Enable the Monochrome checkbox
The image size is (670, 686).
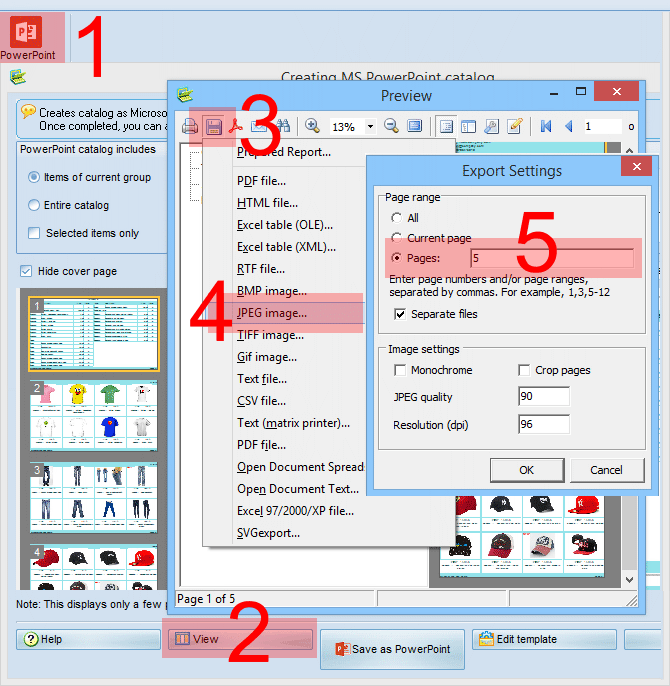pyautogui.click(x=400, y=370)
